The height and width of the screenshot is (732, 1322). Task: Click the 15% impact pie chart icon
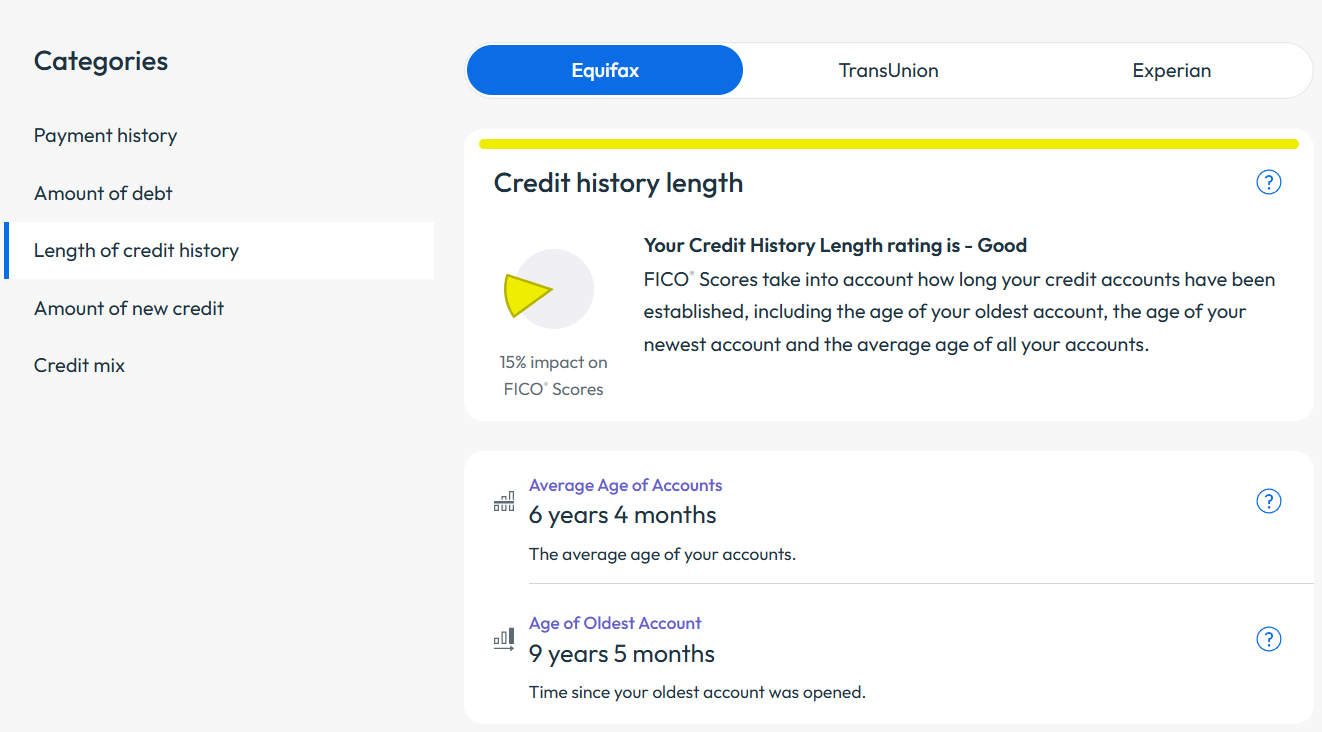point(552,288)
